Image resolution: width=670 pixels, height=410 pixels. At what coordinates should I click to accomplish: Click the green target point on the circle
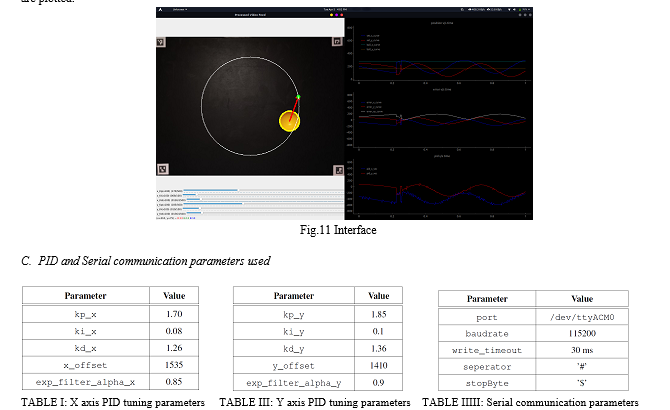point(298,97)
